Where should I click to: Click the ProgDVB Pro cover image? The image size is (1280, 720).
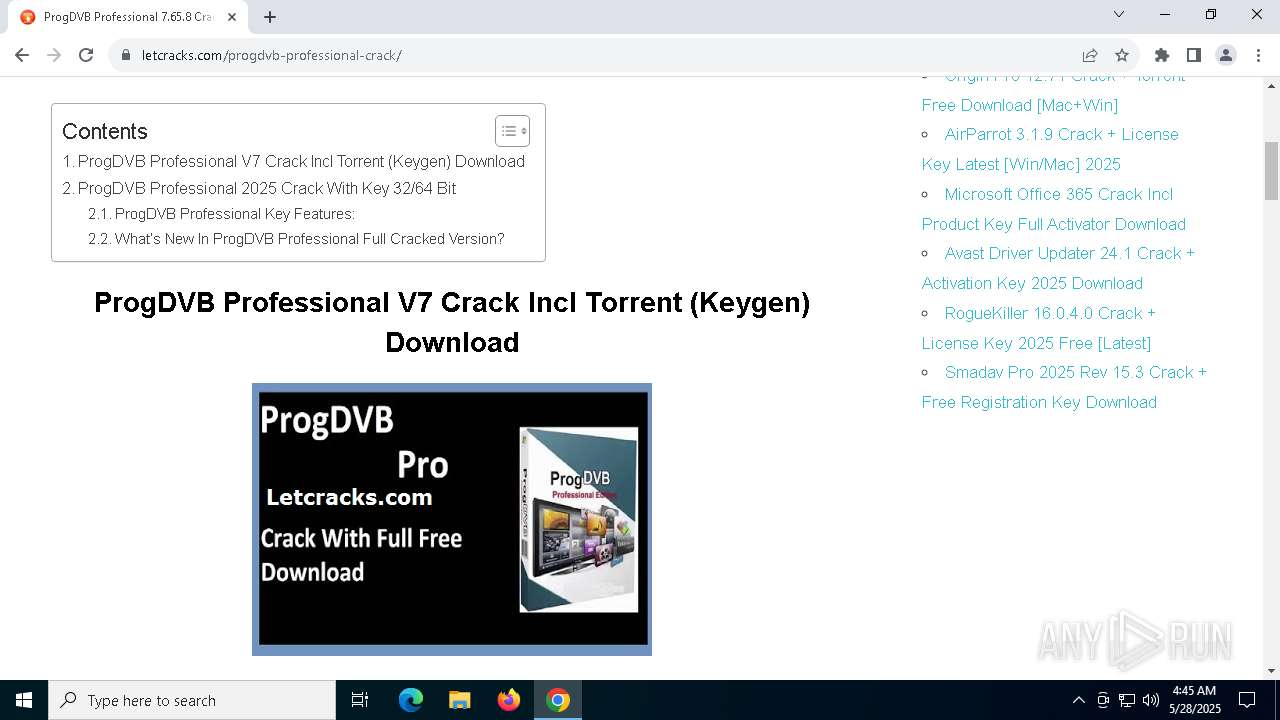point(452,519)
